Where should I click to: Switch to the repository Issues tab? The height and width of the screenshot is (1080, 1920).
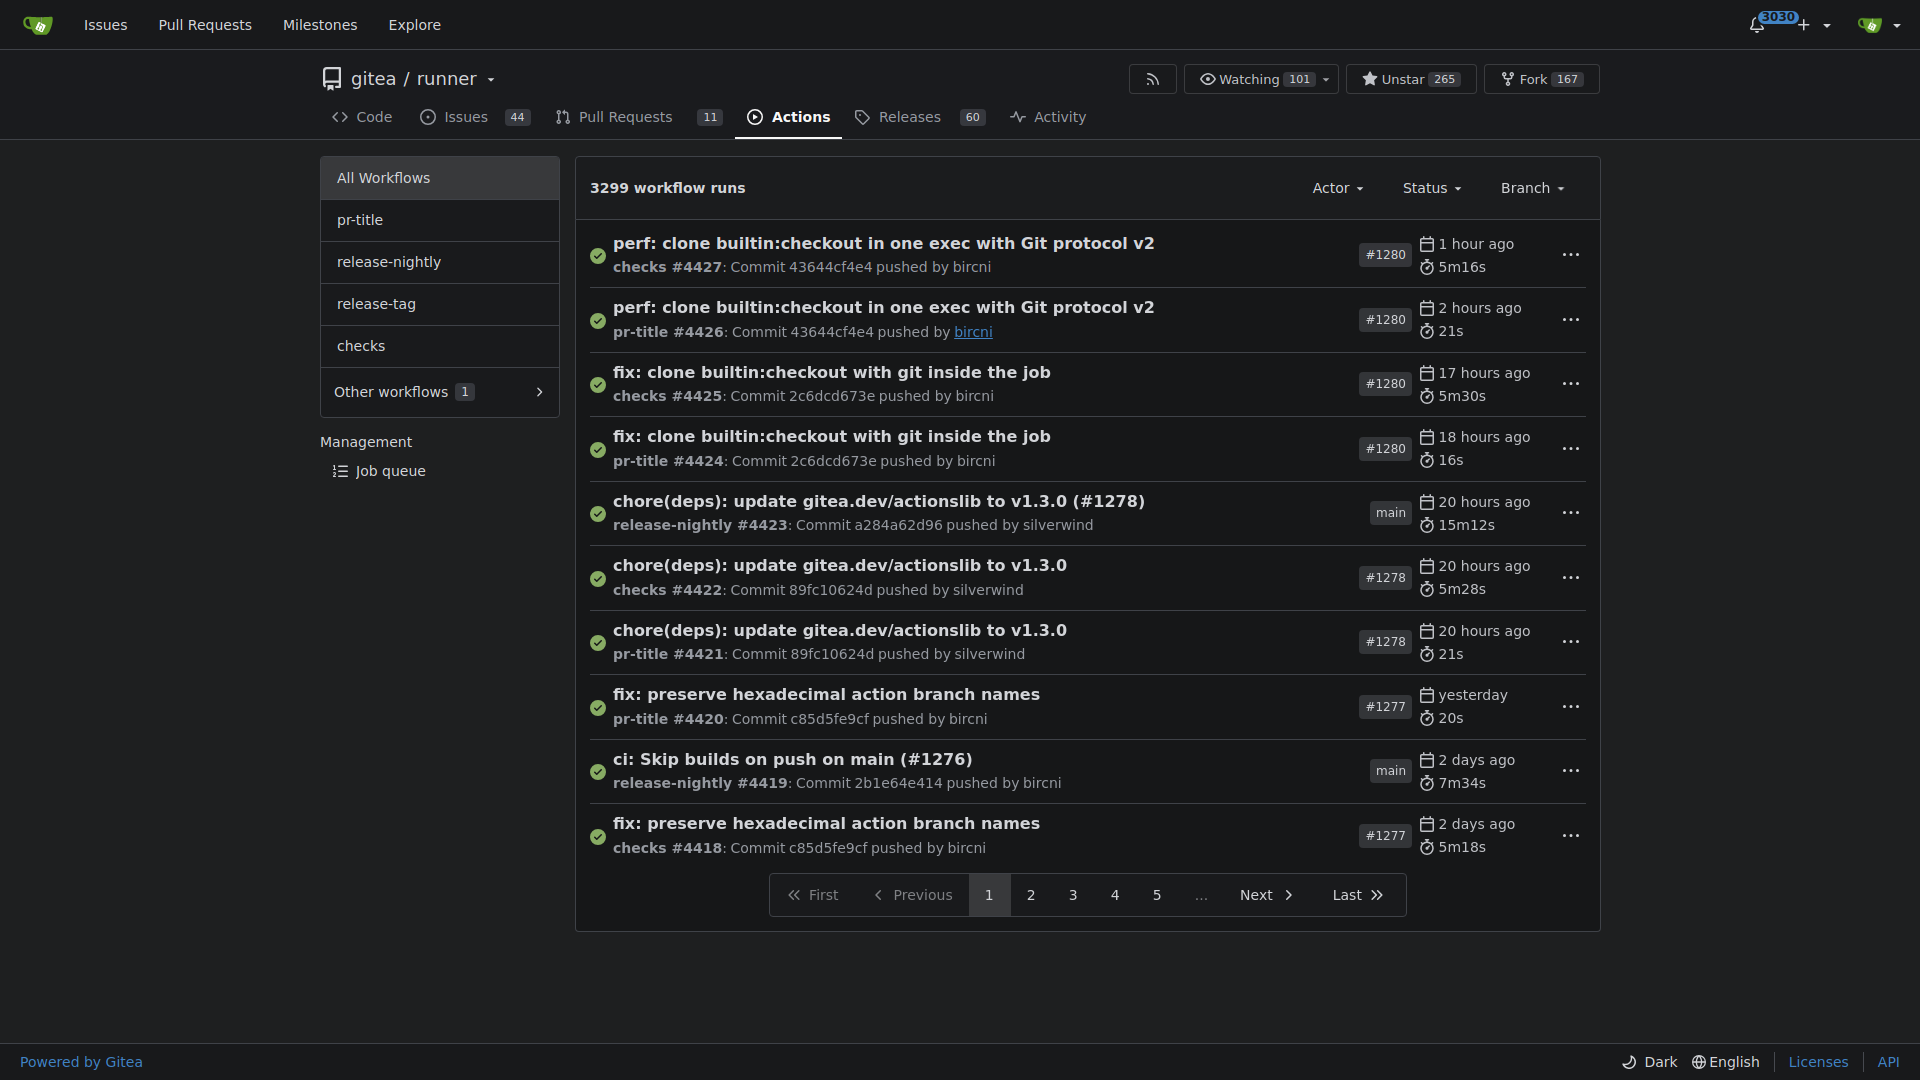point(475,117)
